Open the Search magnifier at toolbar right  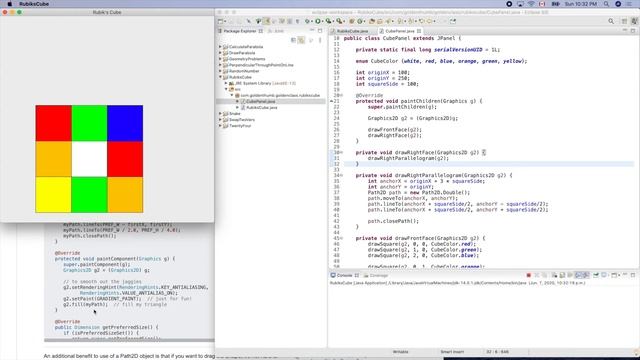611,21
